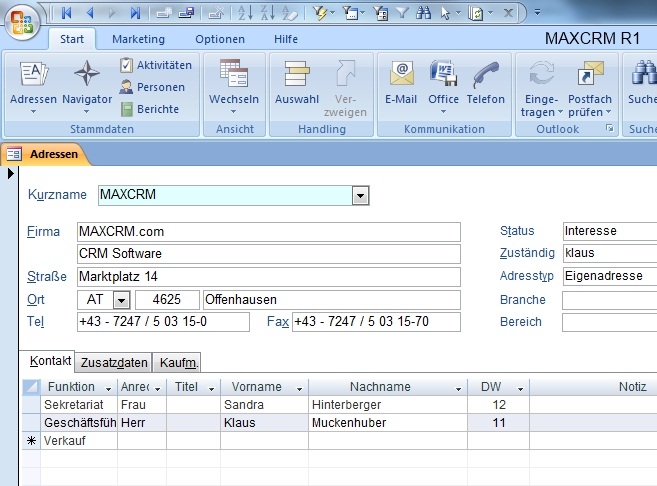Open the Adressen ribbon icon
The image size is (657, 486).
coord(33,75)
